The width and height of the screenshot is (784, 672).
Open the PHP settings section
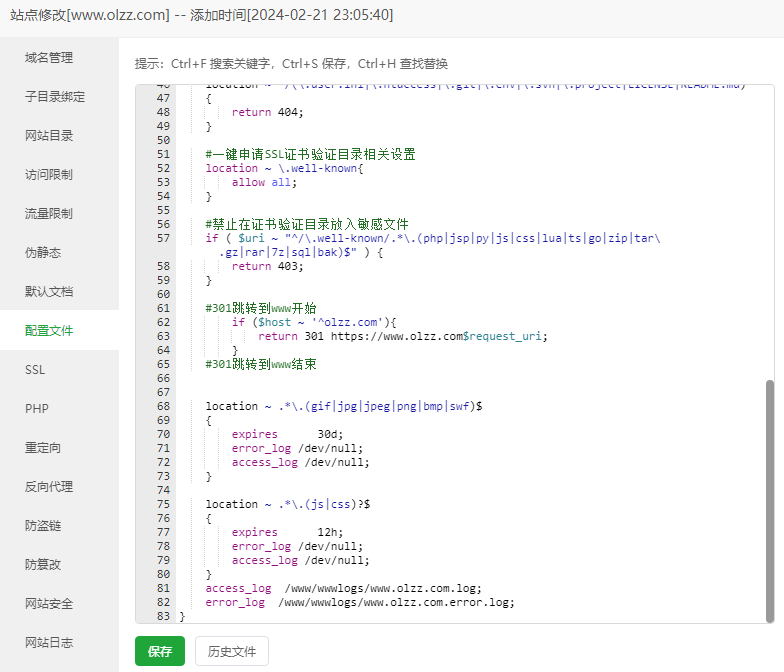[x=37, y=408]
